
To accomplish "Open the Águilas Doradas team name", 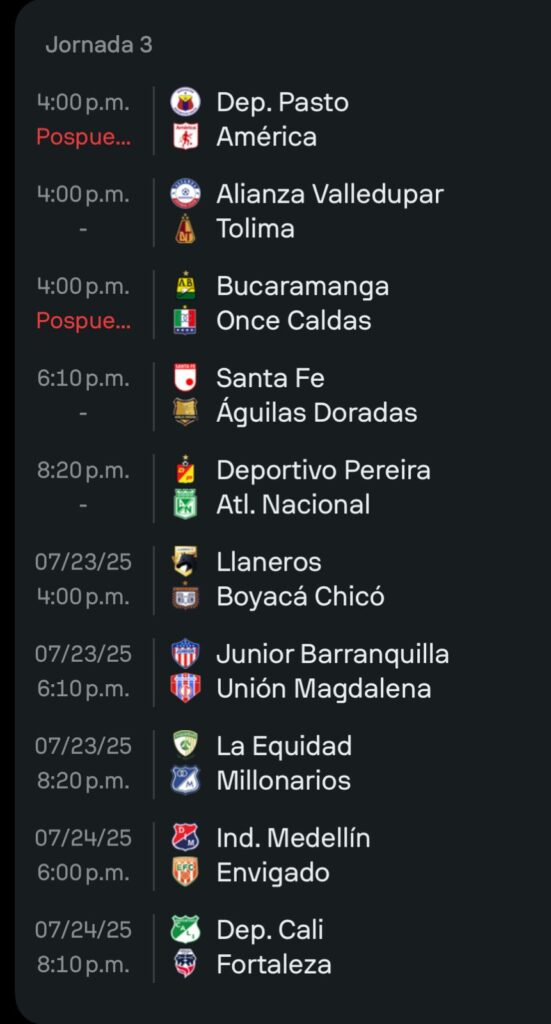I will click(317, 413).
